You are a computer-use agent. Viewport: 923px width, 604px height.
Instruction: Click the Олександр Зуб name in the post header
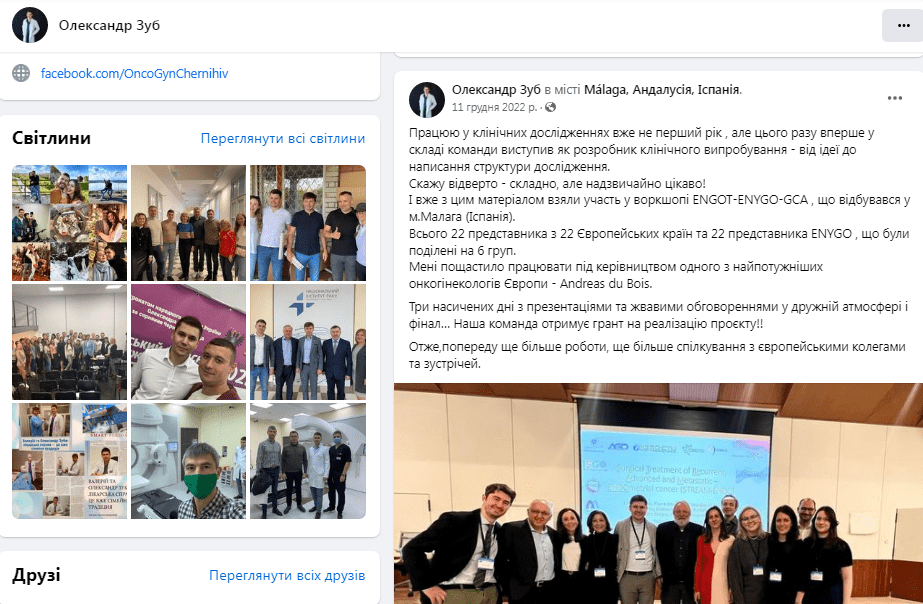[496, 89]
